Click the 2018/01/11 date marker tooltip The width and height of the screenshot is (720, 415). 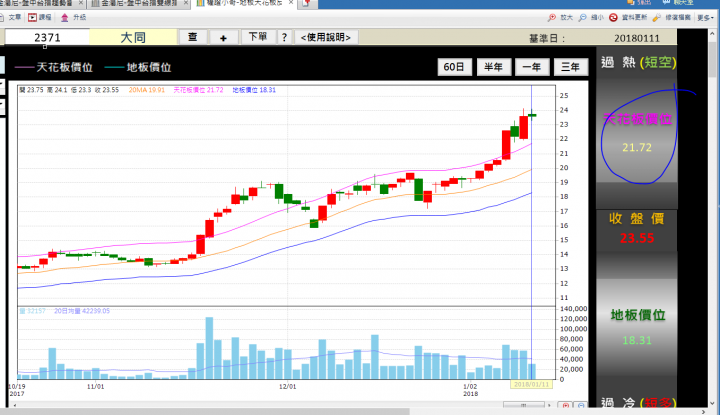(531, 384)
